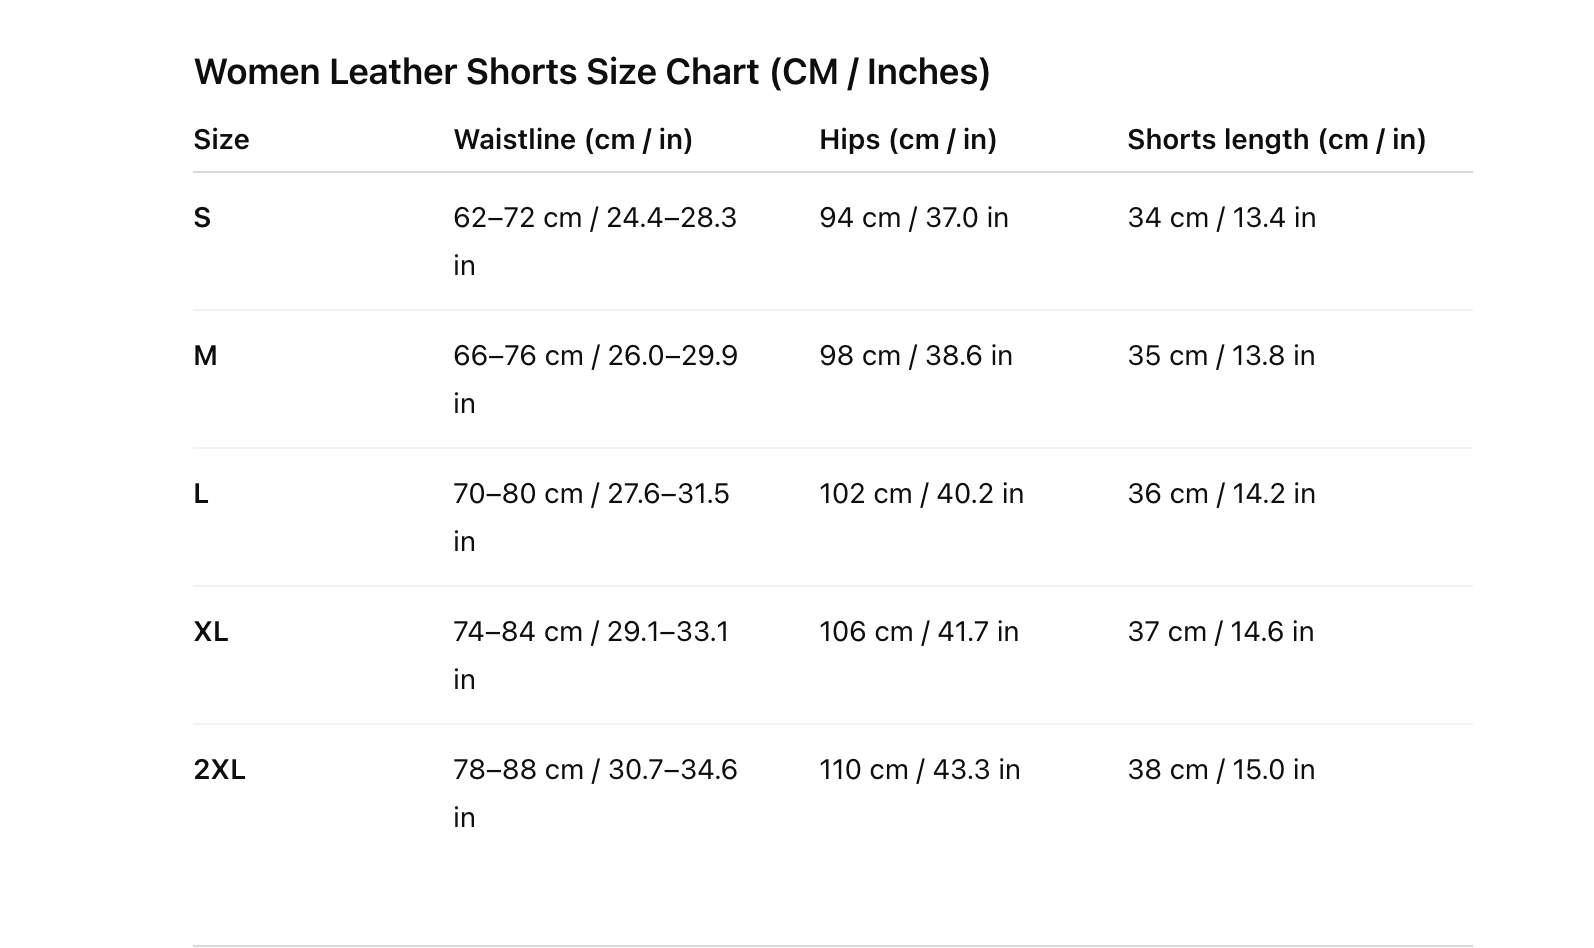Select the 2XL size row label
This screenshot has height=948, width=1594.
pyautogui.click(x=219, y=770)
